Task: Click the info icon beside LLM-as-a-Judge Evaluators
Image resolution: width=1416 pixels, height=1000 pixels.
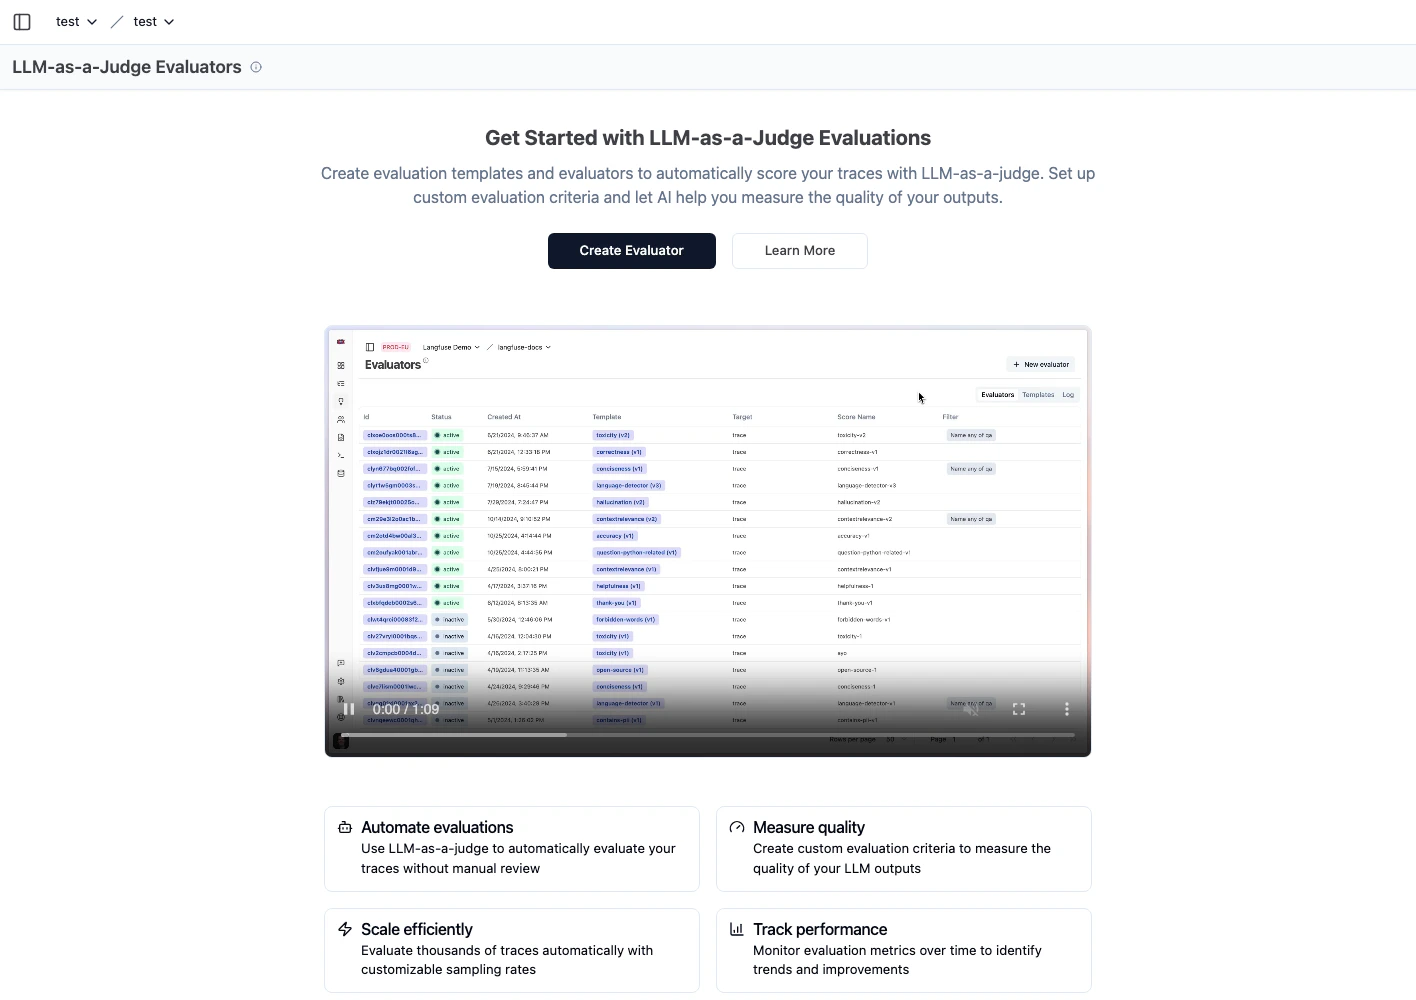Action: (256, 67)
